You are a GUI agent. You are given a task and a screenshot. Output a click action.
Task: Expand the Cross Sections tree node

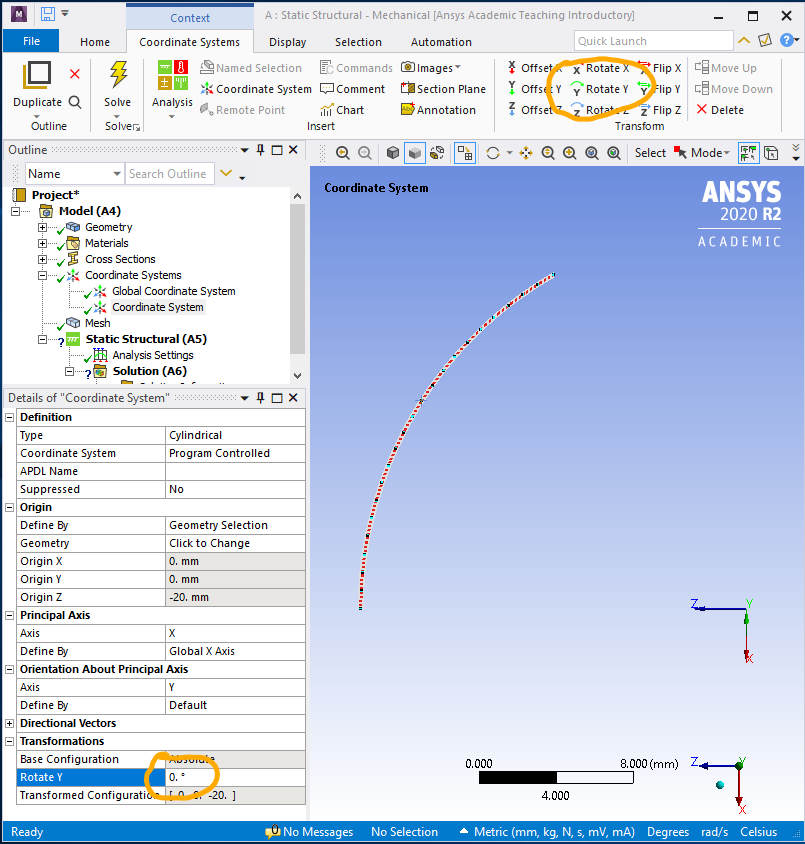42,259
